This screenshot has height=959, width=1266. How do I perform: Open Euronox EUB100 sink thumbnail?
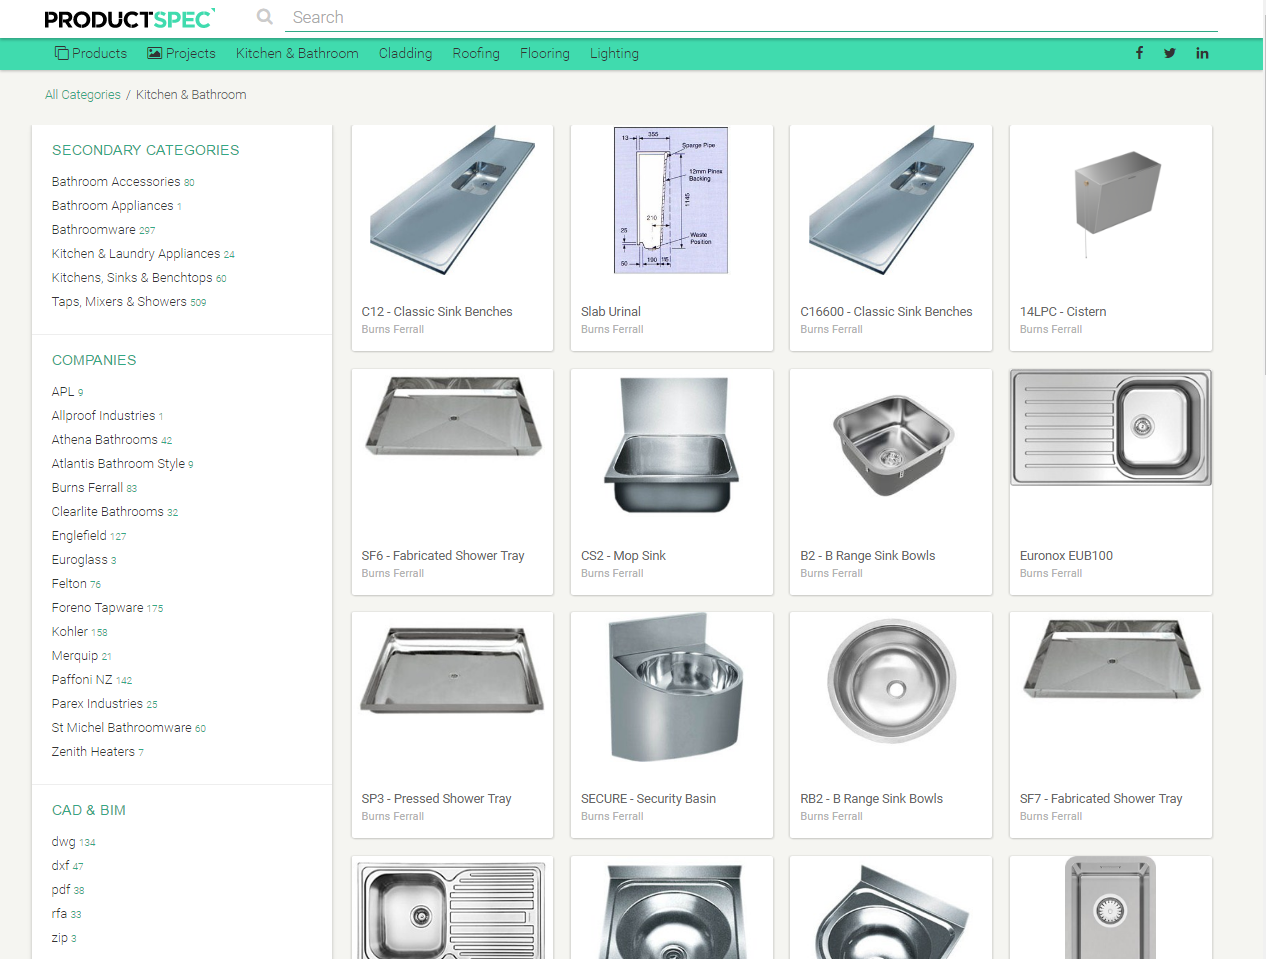point(1111,428)
